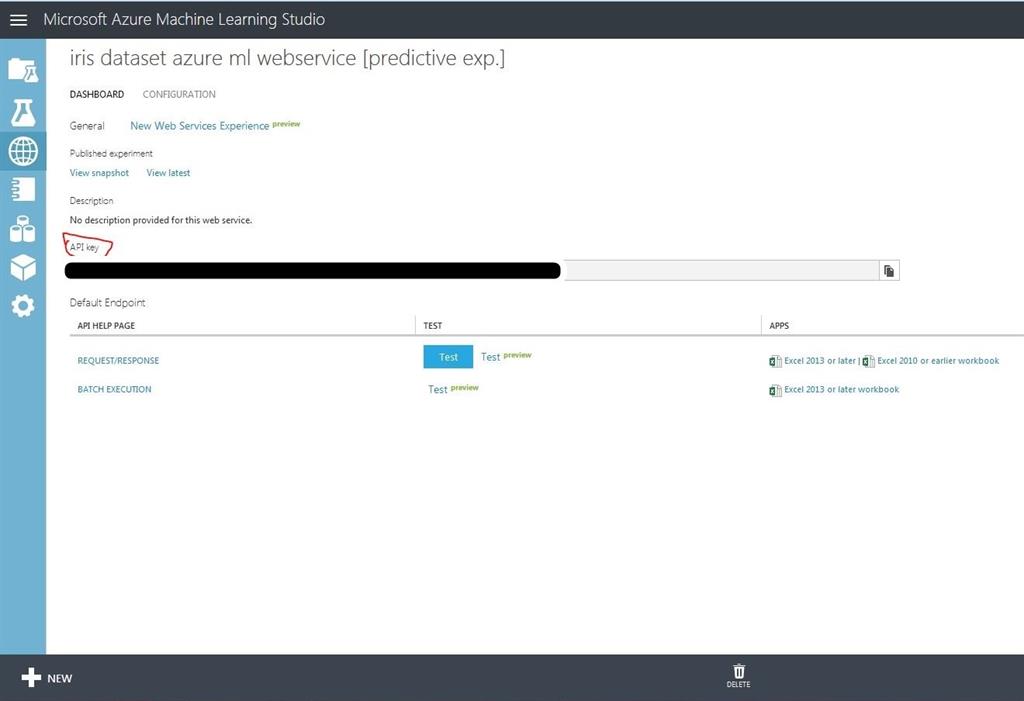The image size is (1024, 701).
Task: Open Datasets icon in sidebar
Action: [23, 229]
